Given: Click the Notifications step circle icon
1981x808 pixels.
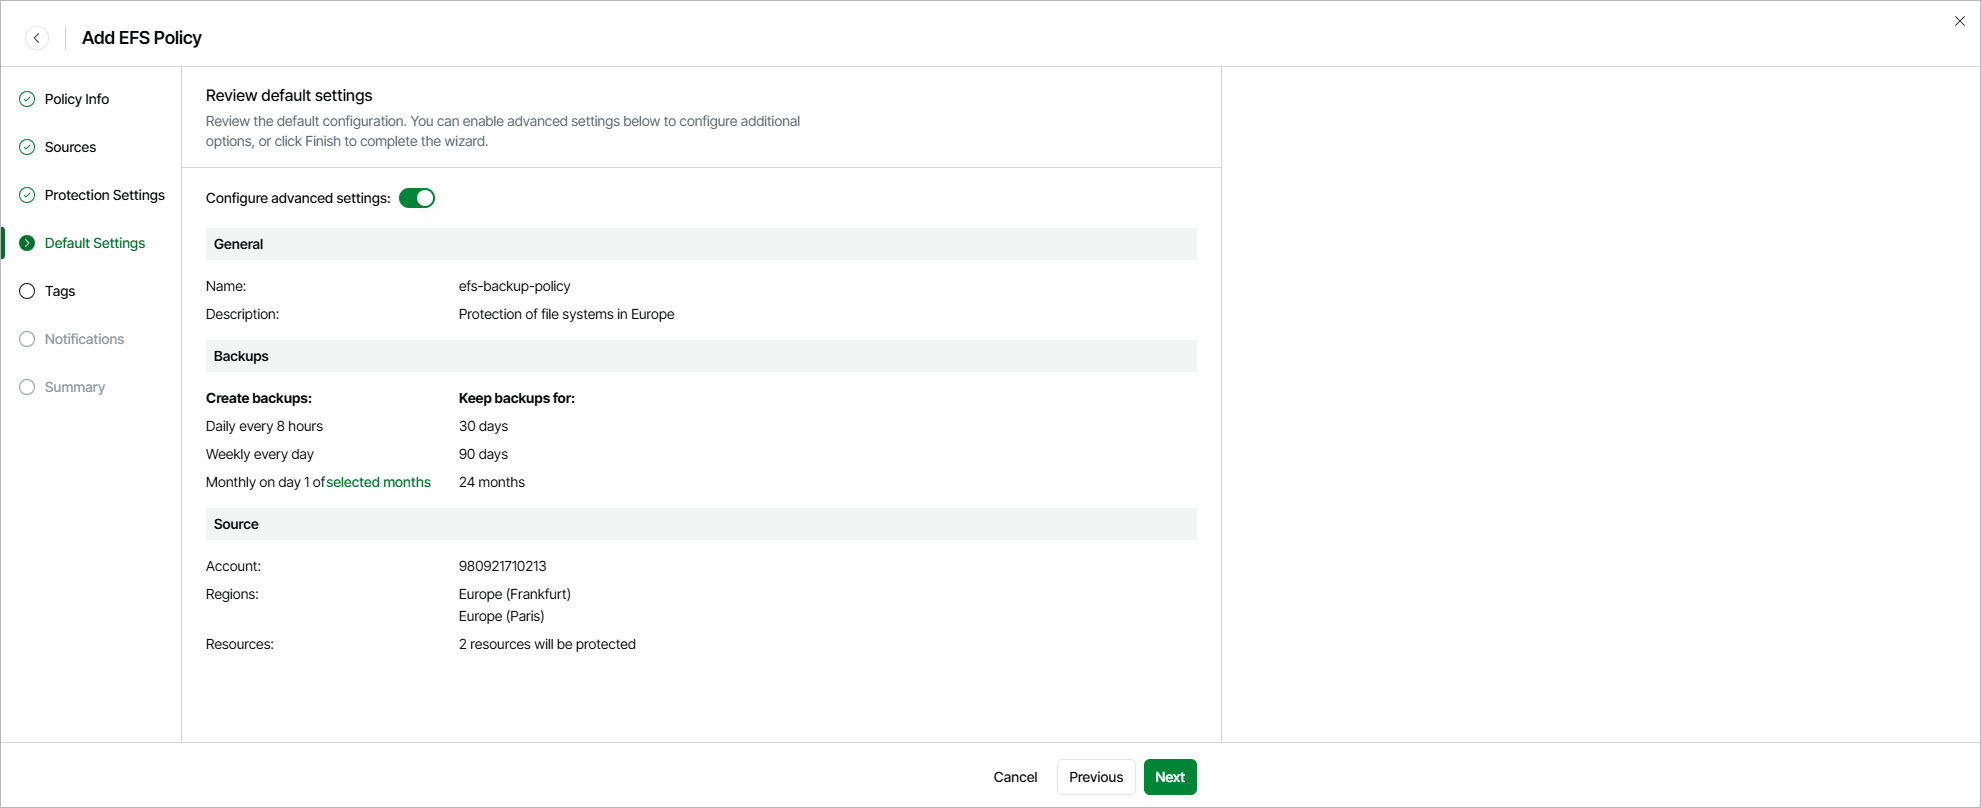Looking at the screenshot, I should [27, 339].
